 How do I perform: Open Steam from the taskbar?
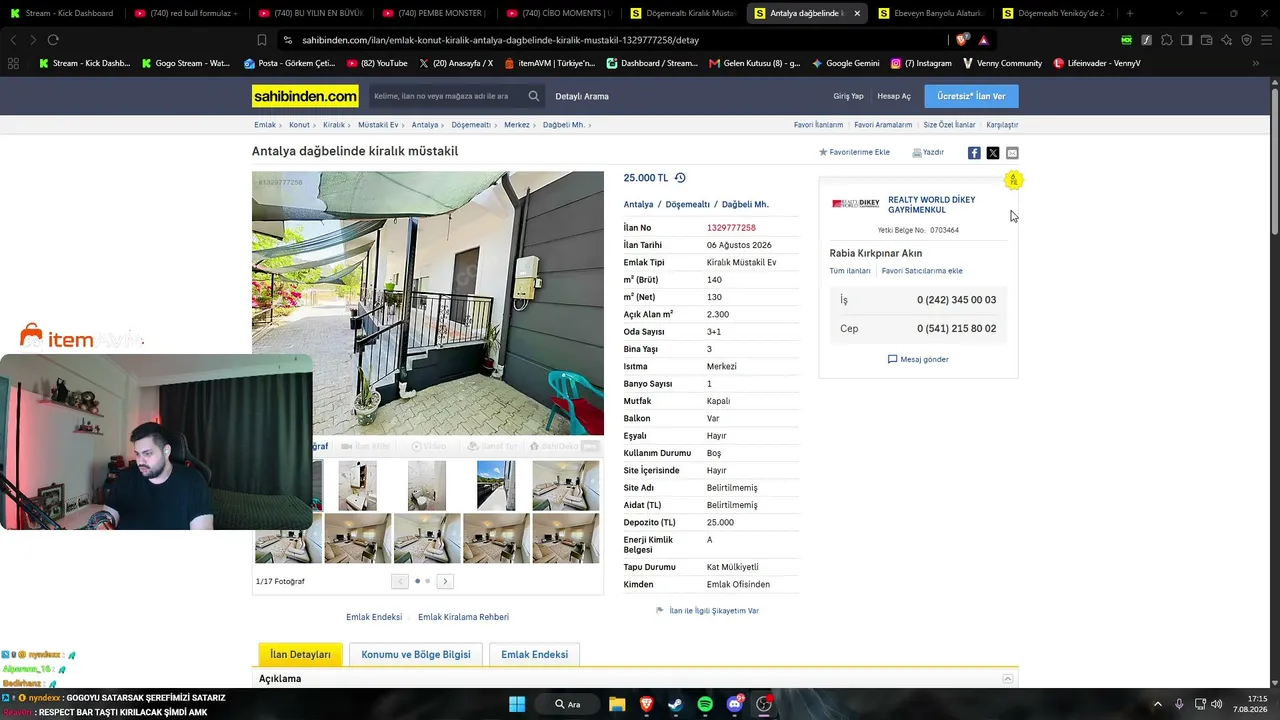(675, 704)
